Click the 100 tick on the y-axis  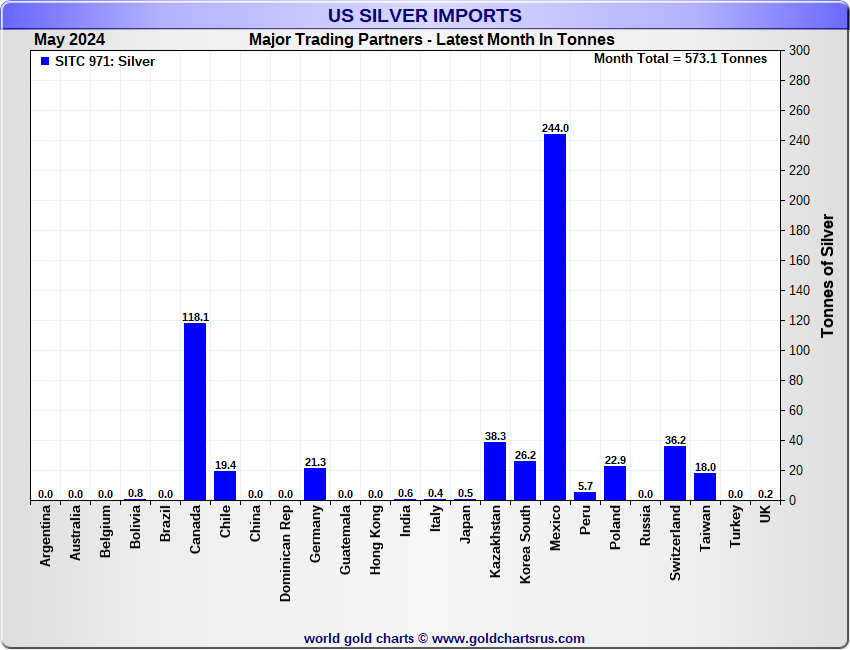point(800,351)
